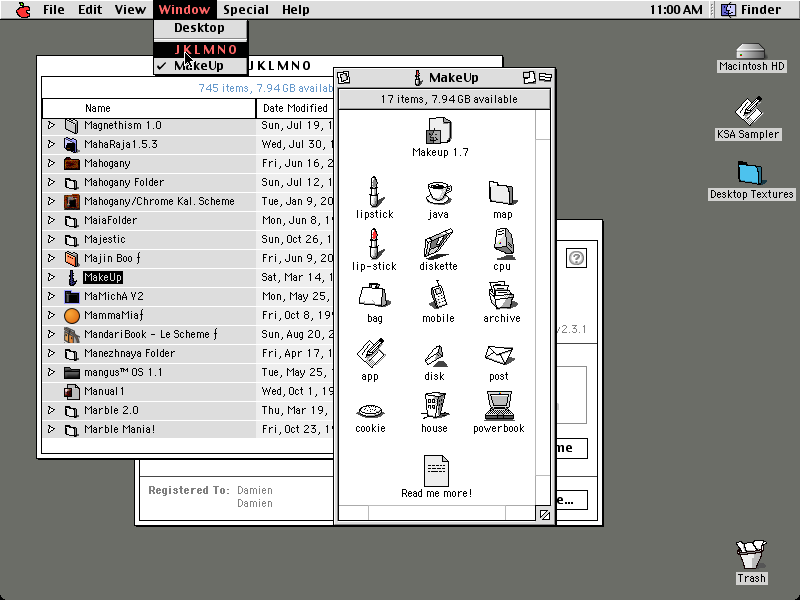800x600 pixels.
Task: Open the View menu
Action: click(x=130, y=10)
